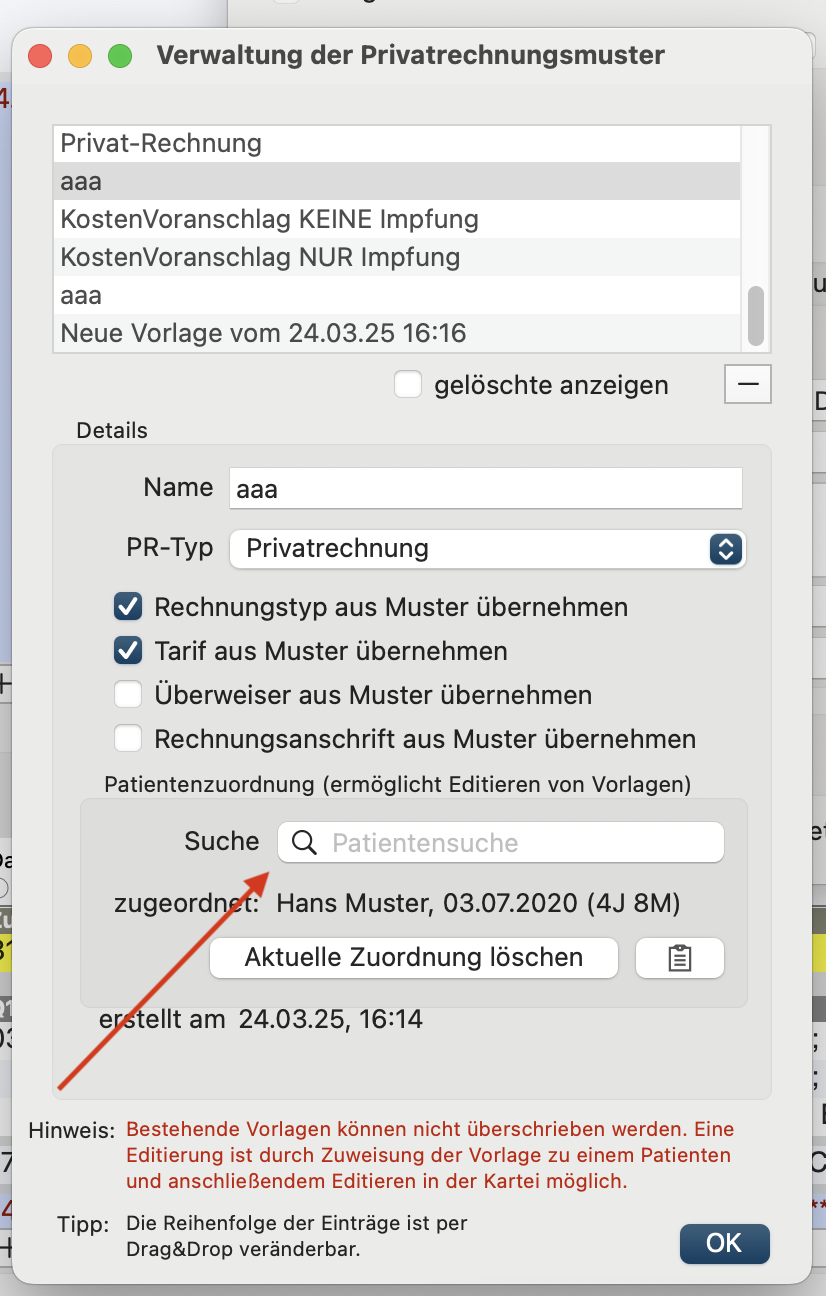Uncheck 'Rechnungstyp aus Muster übernehmen'

pos(127,607)
